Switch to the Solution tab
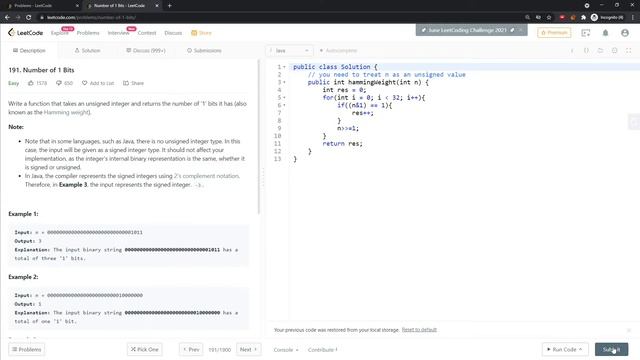The width and height of the screenshot is (640, 360). coord(87,51)
